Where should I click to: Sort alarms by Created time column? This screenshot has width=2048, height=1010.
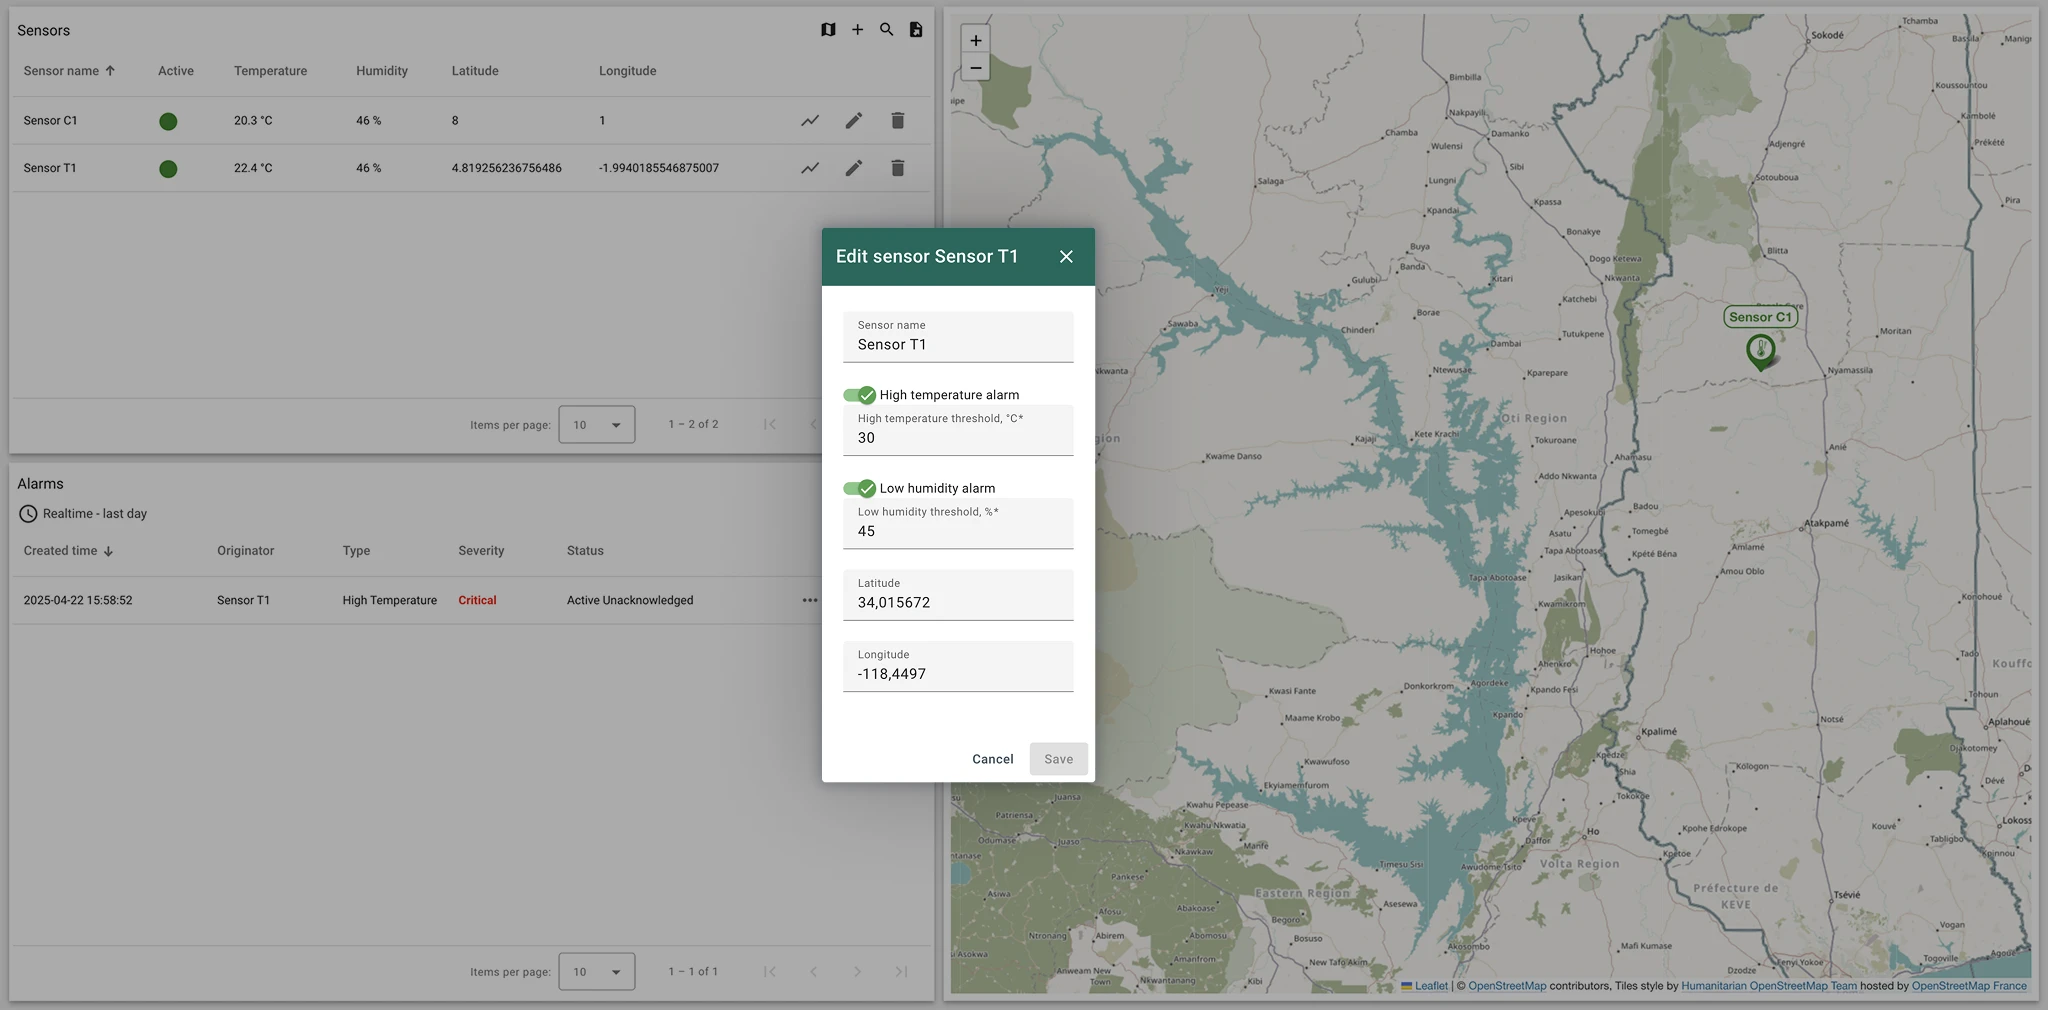point(61,551)
